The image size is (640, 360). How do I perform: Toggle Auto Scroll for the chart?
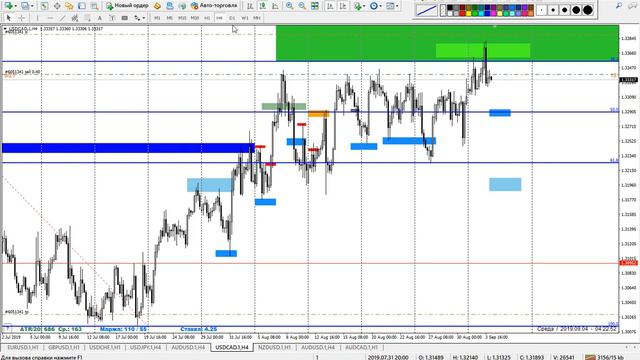330,6
